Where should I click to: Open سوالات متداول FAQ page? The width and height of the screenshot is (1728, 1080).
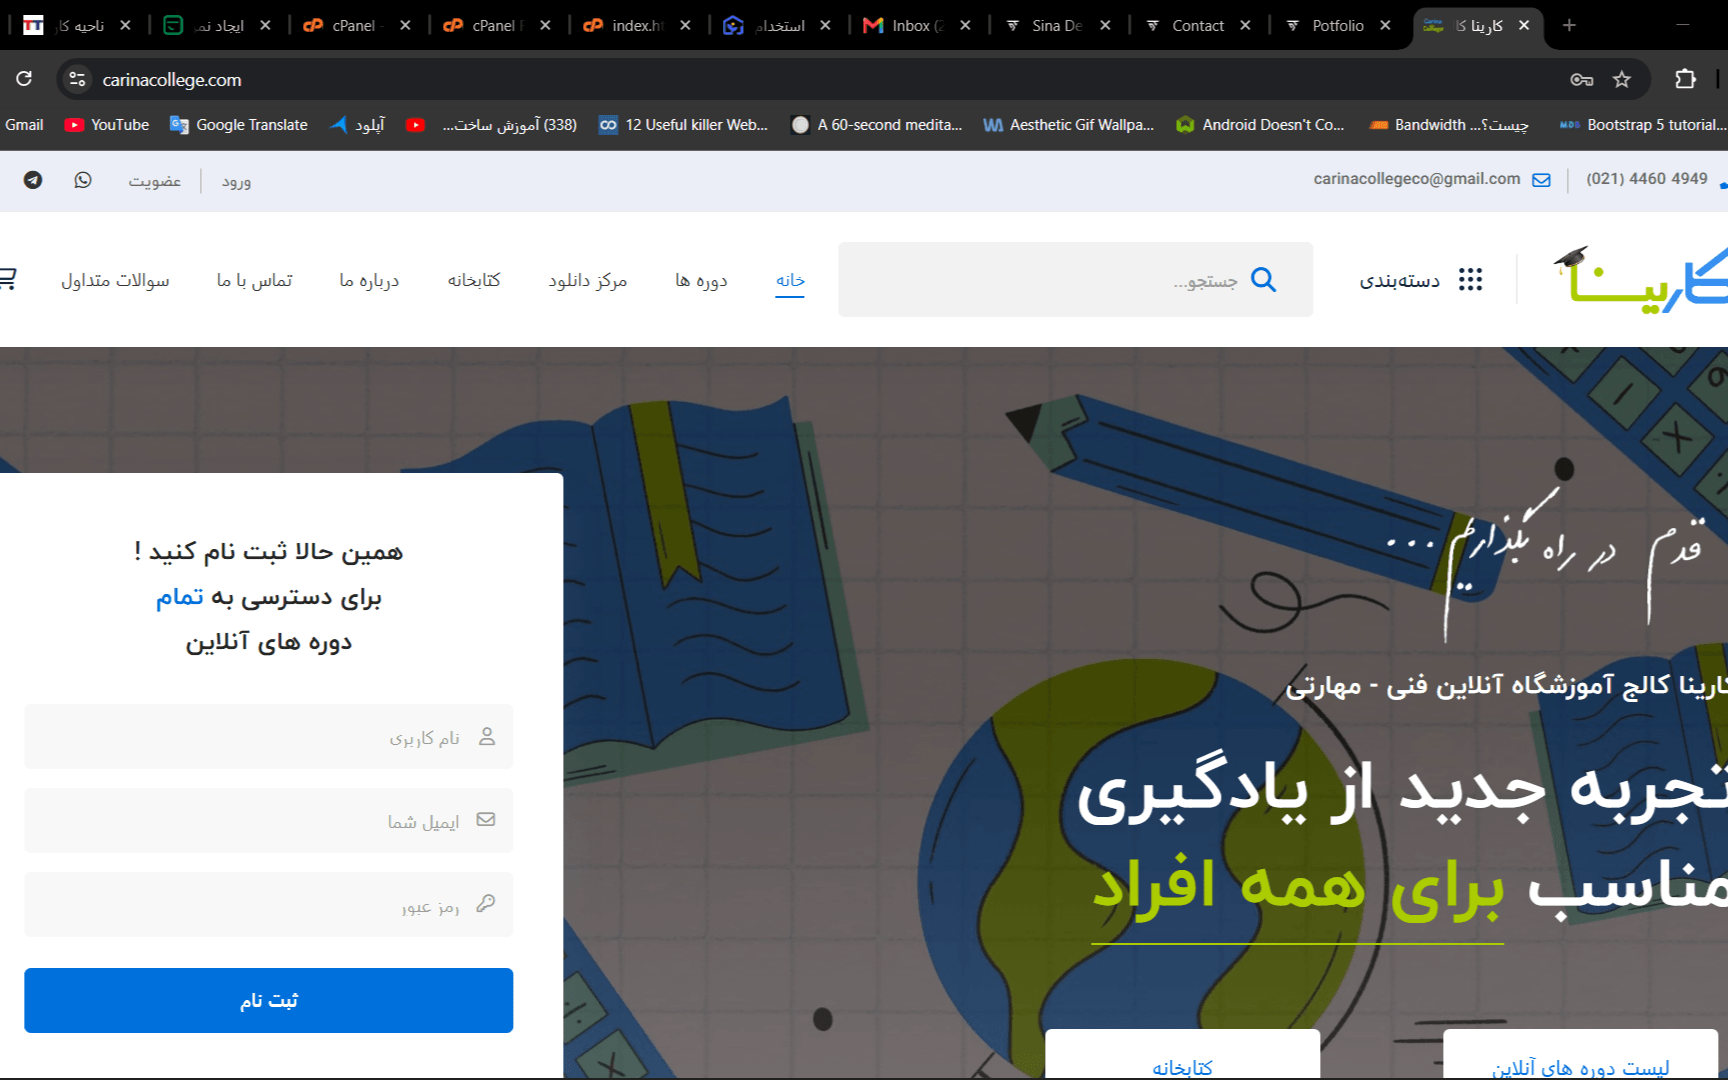point(115,280)
